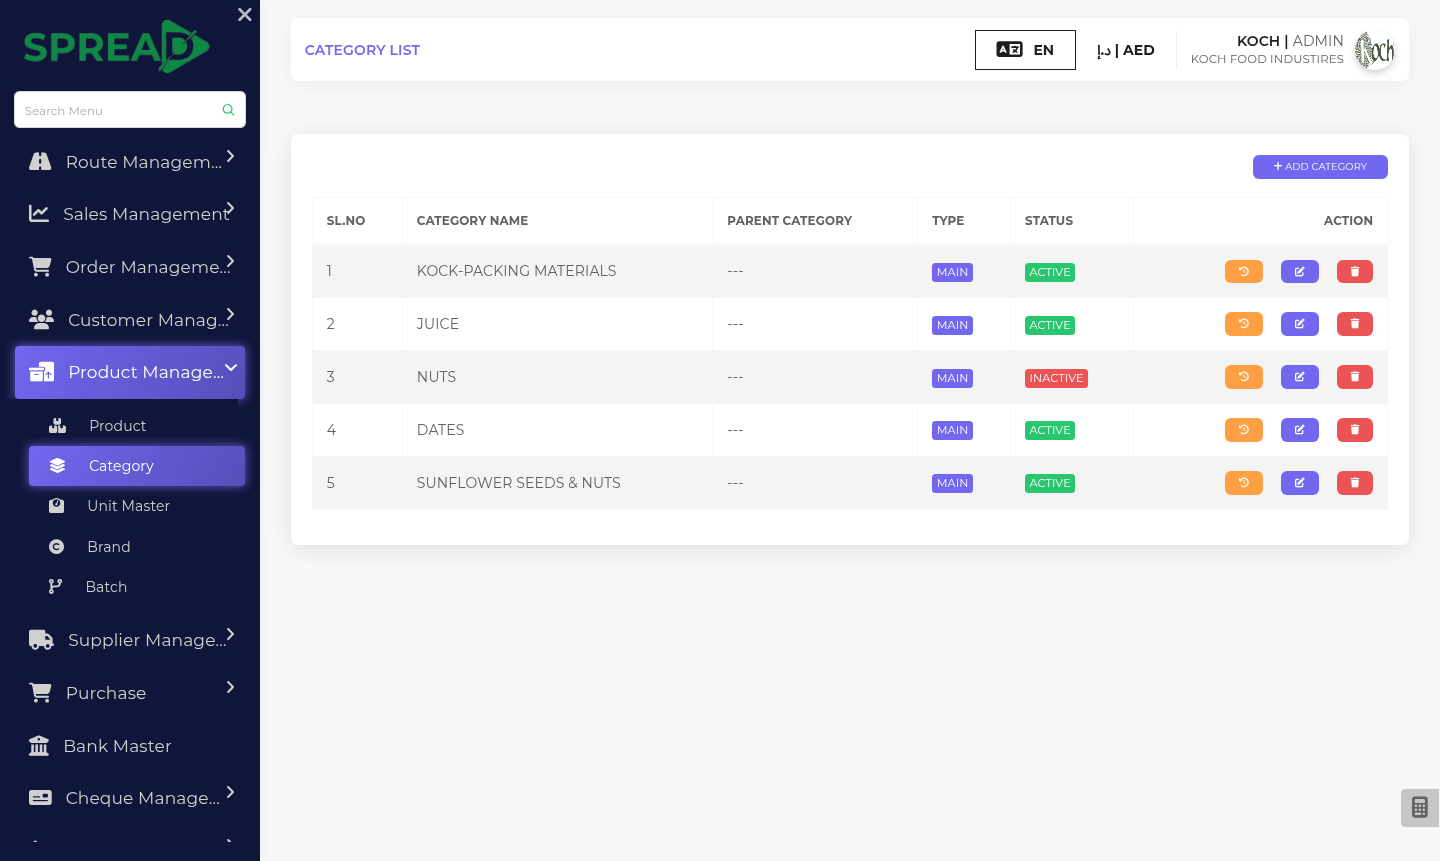This screenshot has height=861, width=1440.
Task: Edit the NUTS category
Action: click(1300, 377)
